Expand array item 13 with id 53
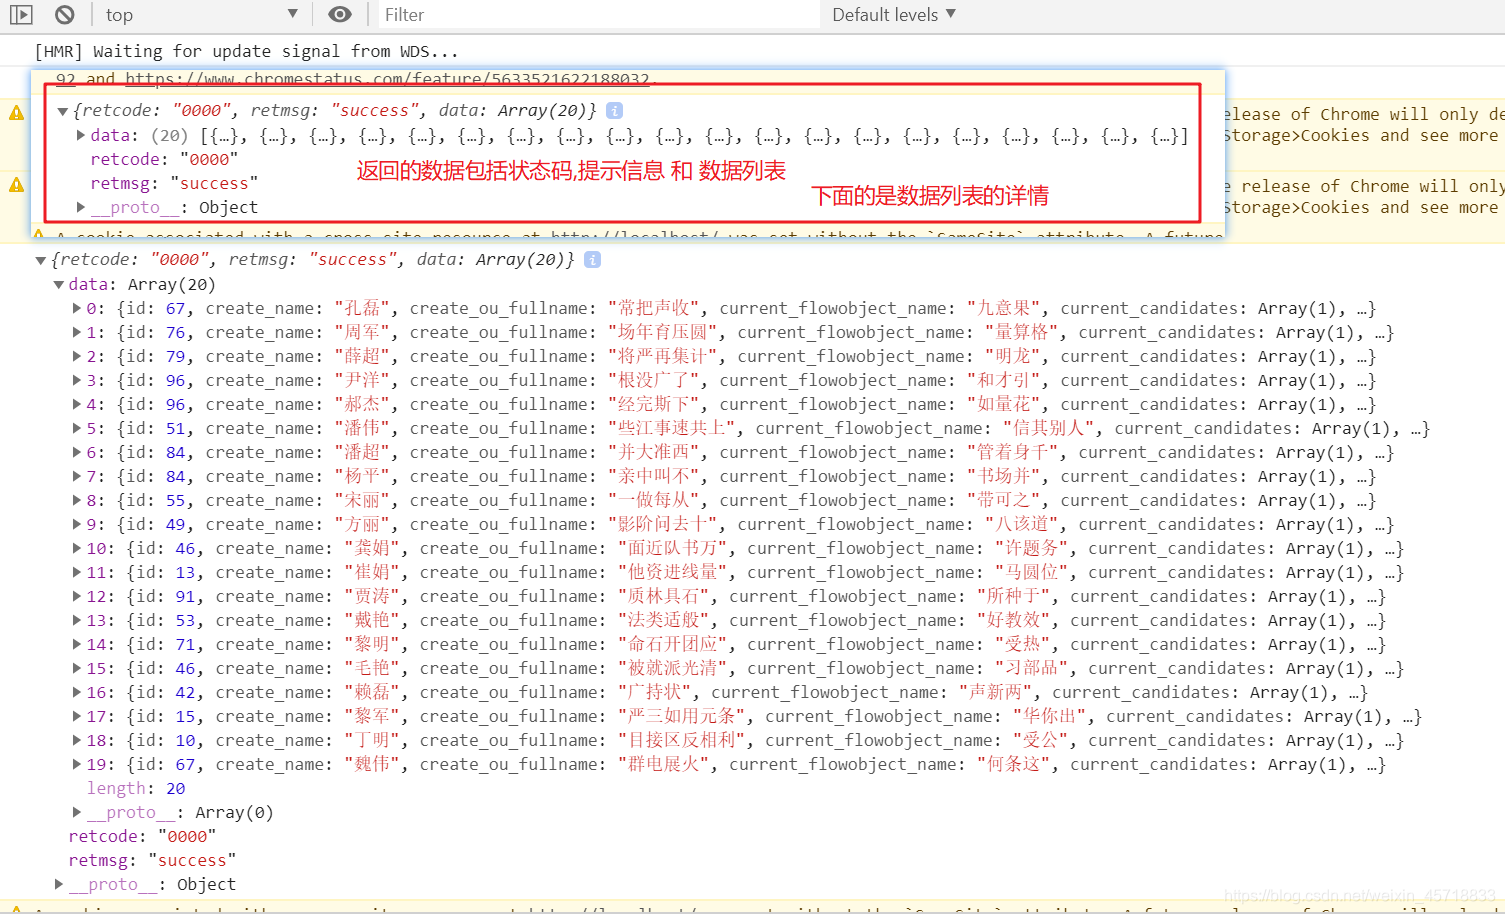Viewport: 1505px width, 914px height. [x=77, y=620]
